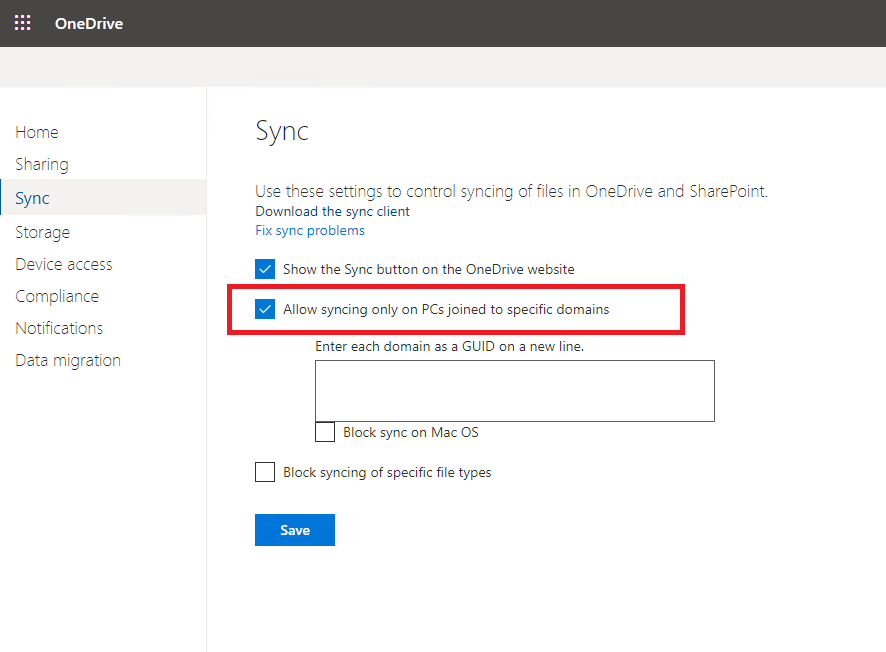The width and height of the screenshot is (886, 652).
Task: Open the Data migration page
Action: (x=68, y=360)
